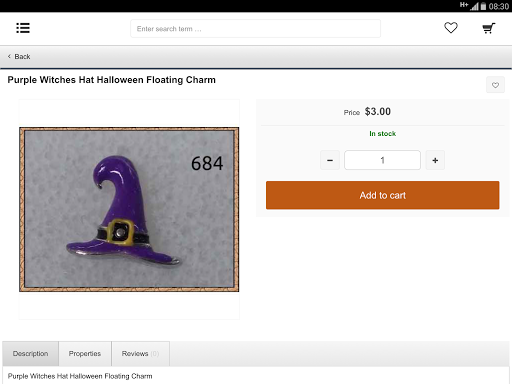Decrease quantity with minus button
512x384 pixels.
[x=330, y=160]
